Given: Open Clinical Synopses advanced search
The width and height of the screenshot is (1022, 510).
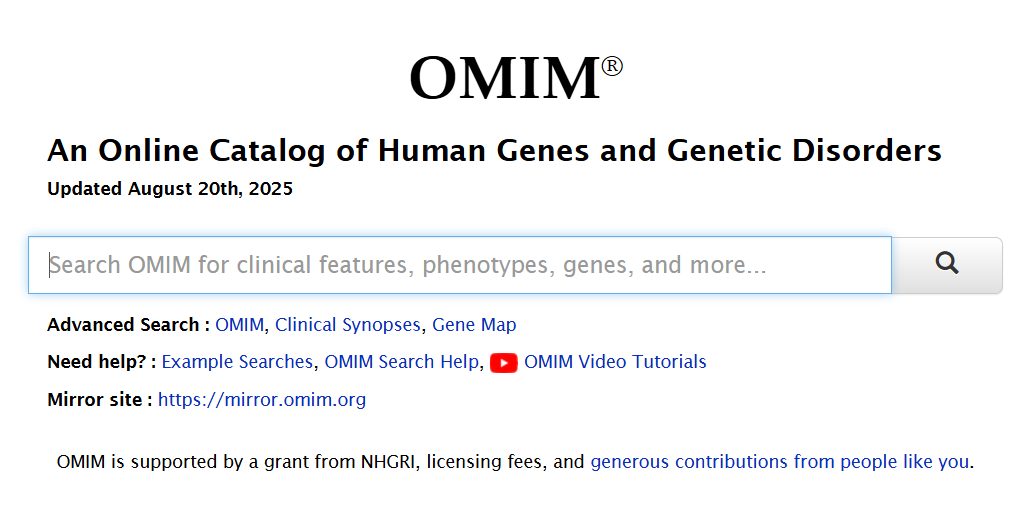Looking at the screenshot, I should pos(348,325).
